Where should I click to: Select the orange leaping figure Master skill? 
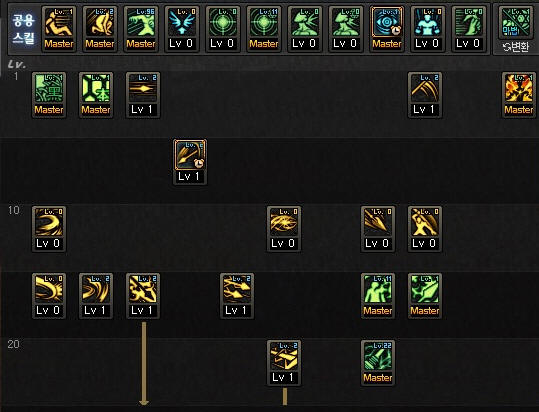click(x=59, y=29)
